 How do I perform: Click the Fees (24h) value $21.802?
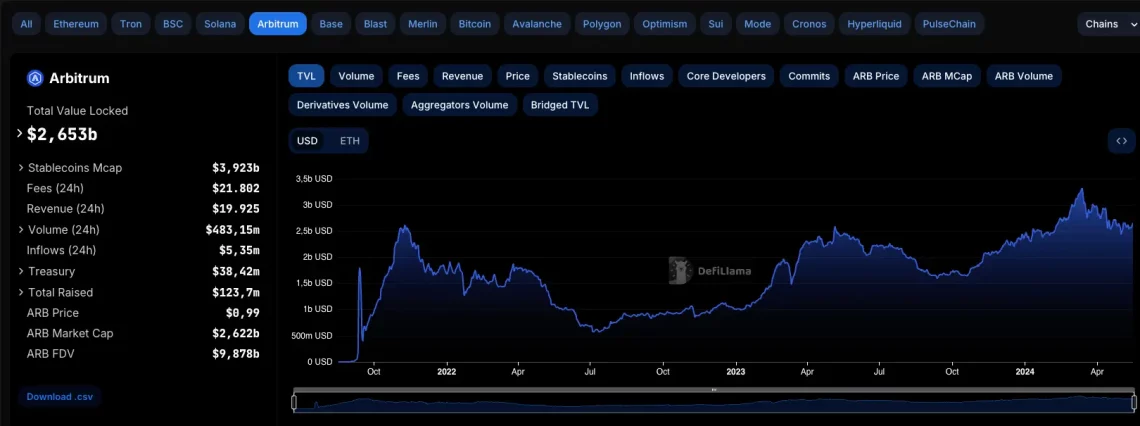coord(236,188)
